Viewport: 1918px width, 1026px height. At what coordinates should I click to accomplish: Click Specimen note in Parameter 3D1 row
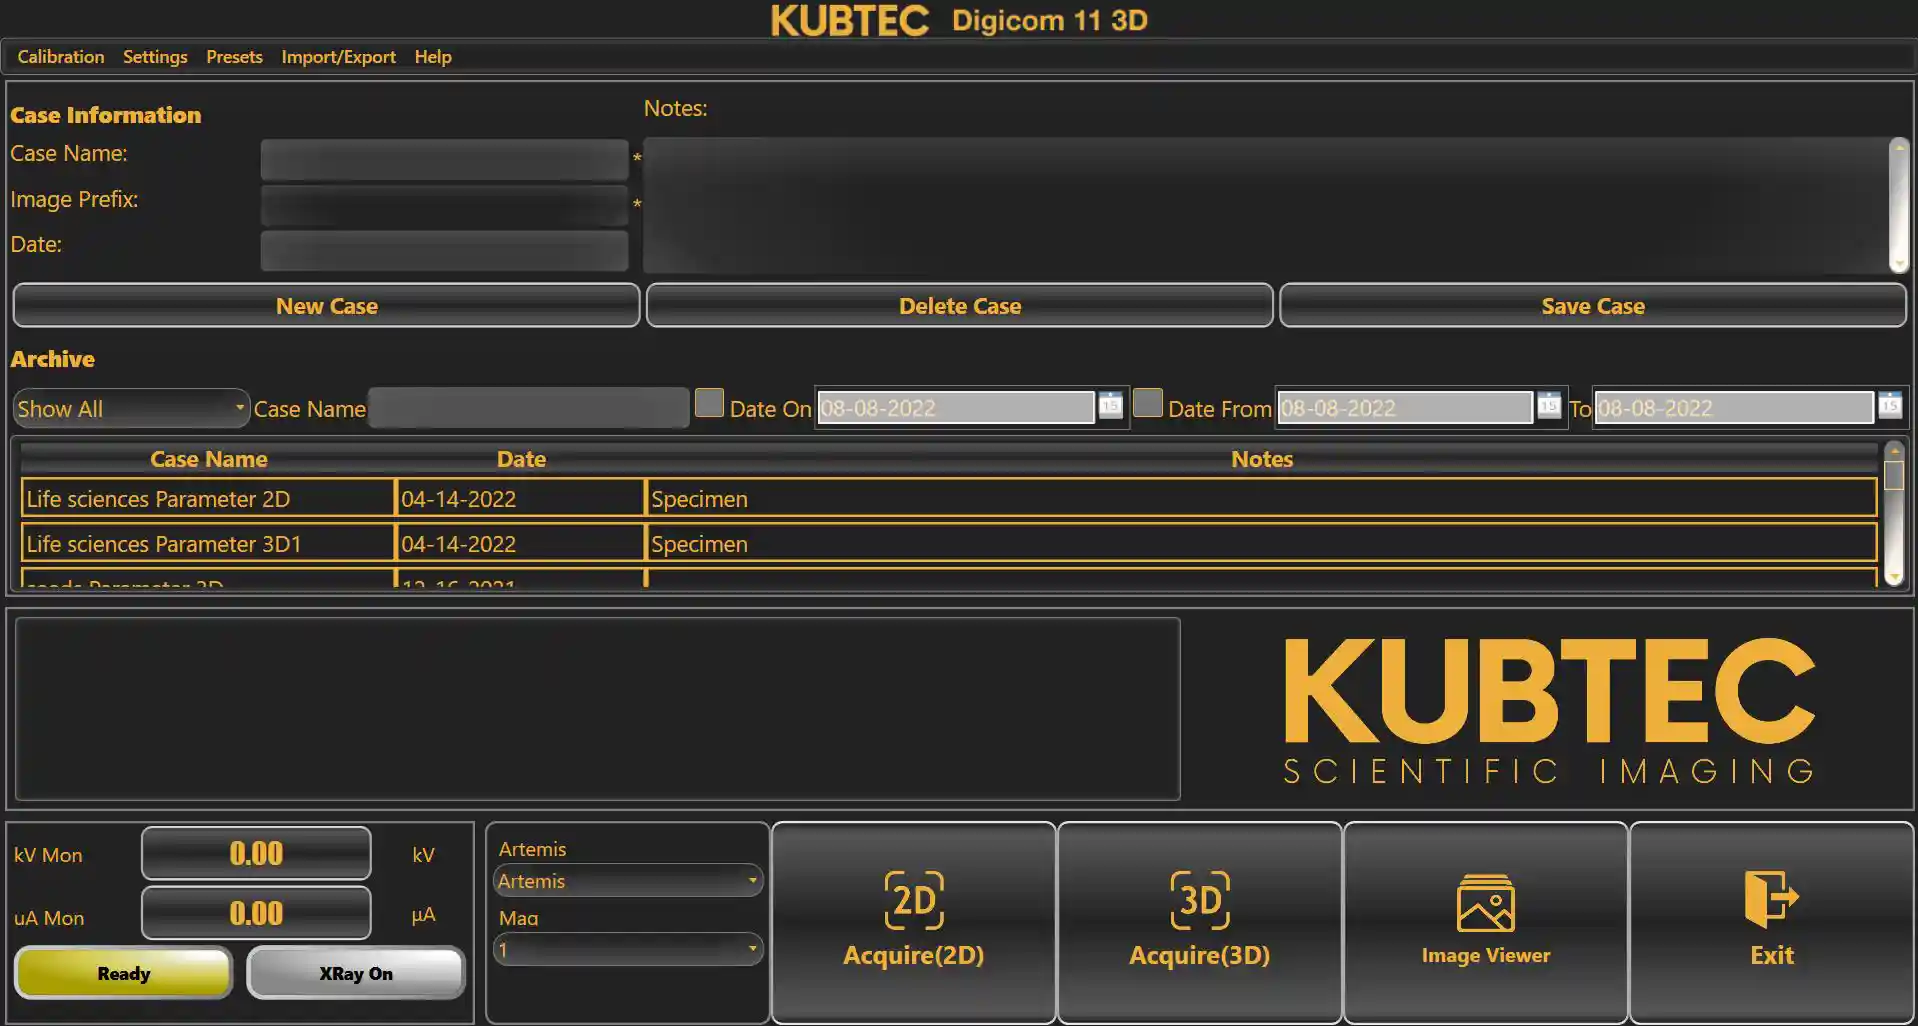click(x=1261, y=544)
